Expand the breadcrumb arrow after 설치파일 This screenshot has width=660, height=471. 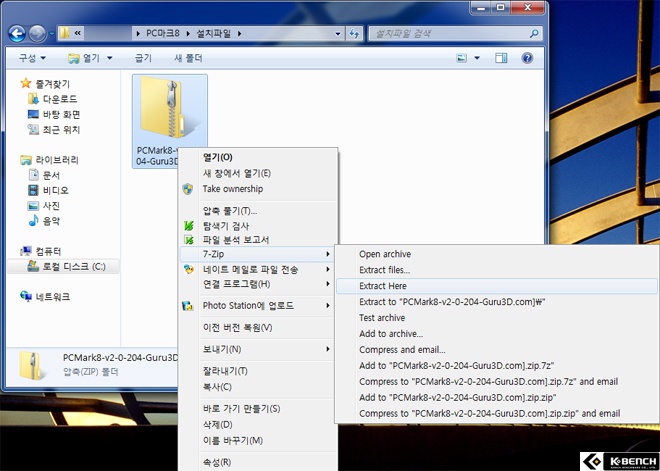pos(239,34)
